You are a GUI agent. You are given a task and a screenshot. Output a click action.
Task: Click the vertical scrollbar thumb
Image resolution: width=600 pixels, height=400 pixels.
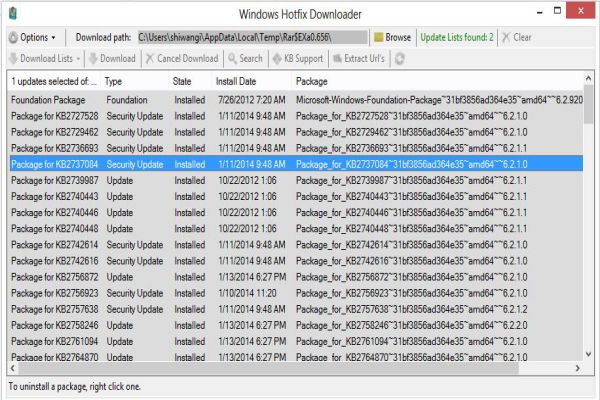click(589, 104)
